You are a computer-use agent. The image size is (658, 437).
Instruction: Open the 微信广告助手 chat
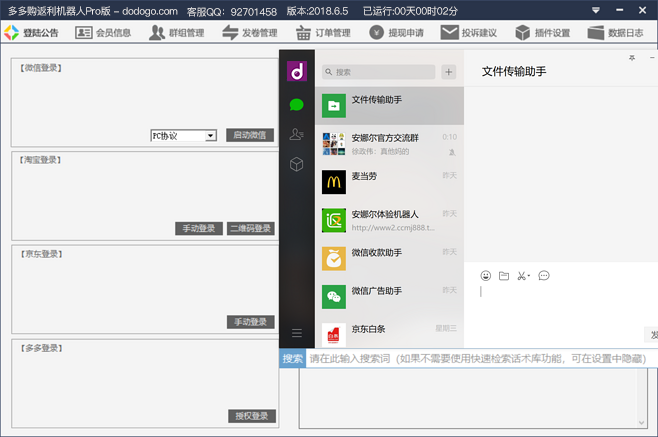pyautogui.click(x=389, y=297)
